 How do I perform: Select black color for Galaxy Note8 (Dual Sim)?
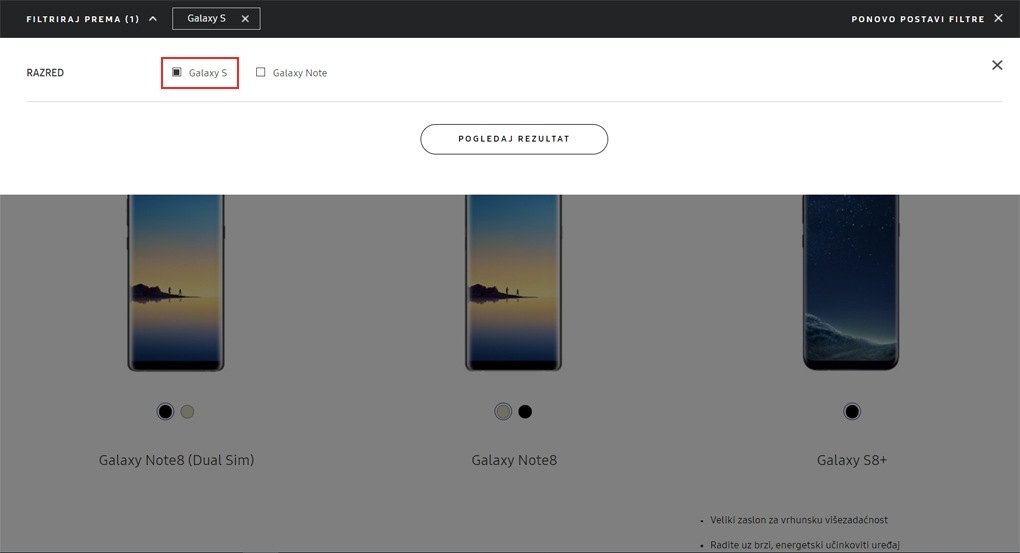pyautogui.click(x=165, y=412)
